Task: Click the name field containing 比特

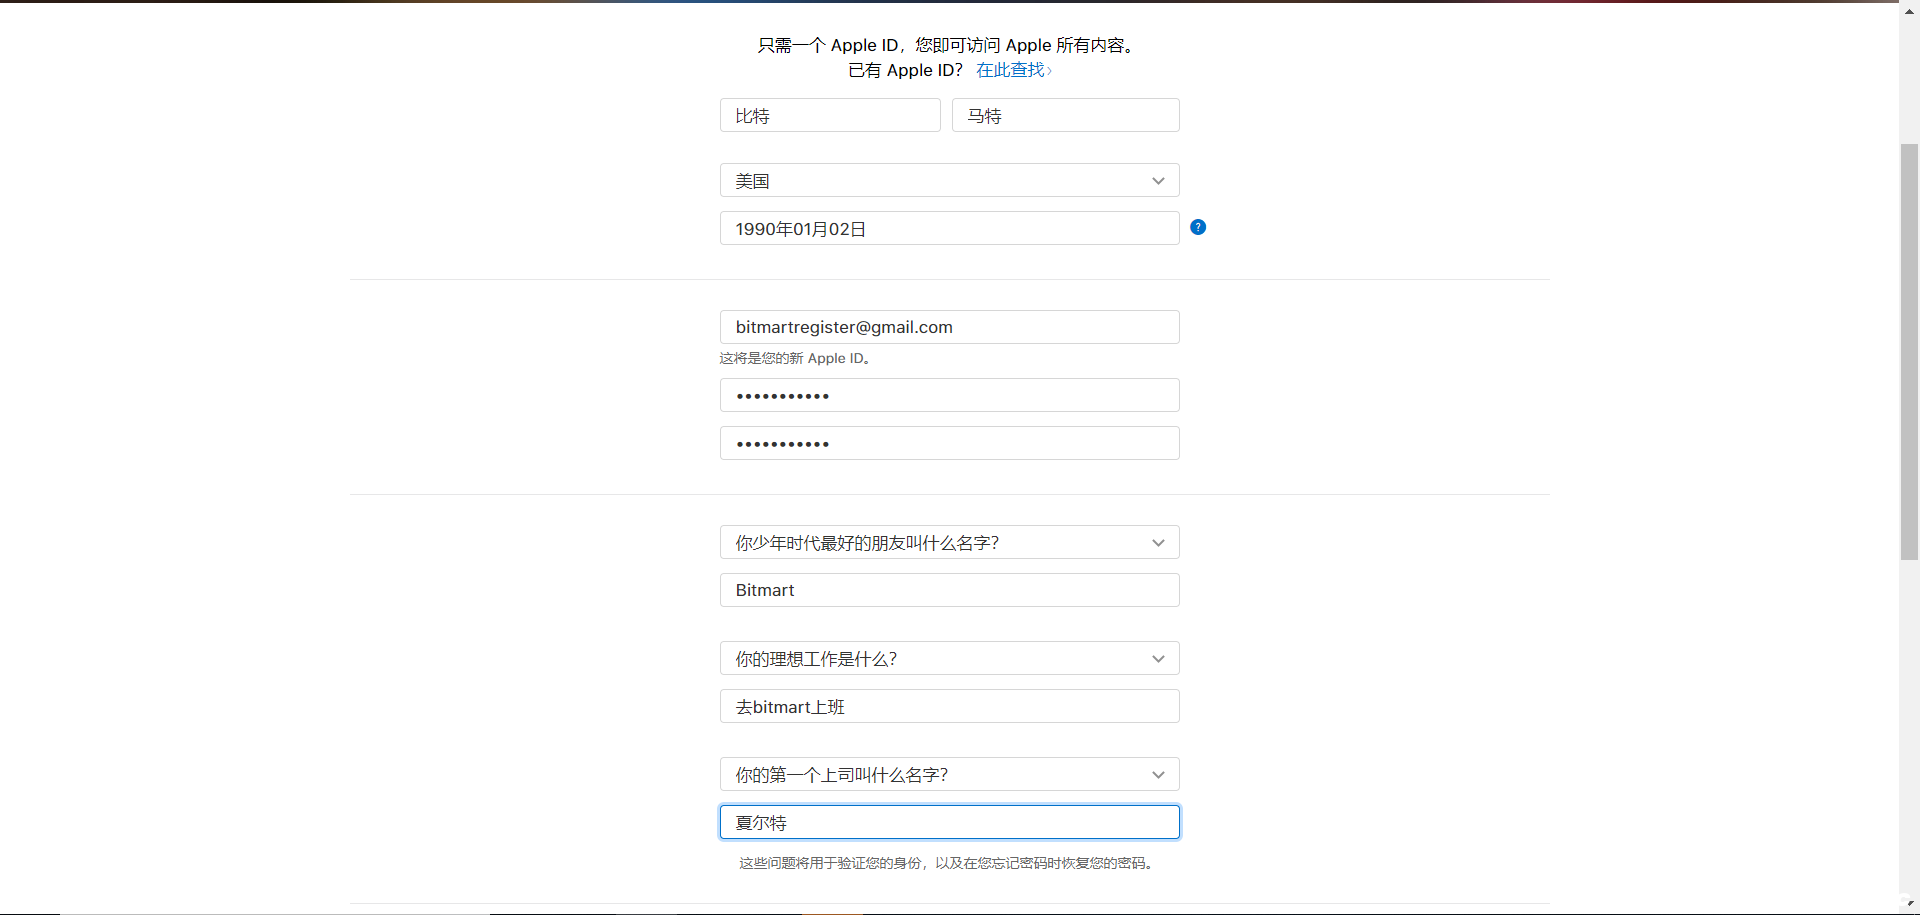Action: pyautogui.click(x=830, y=116)
